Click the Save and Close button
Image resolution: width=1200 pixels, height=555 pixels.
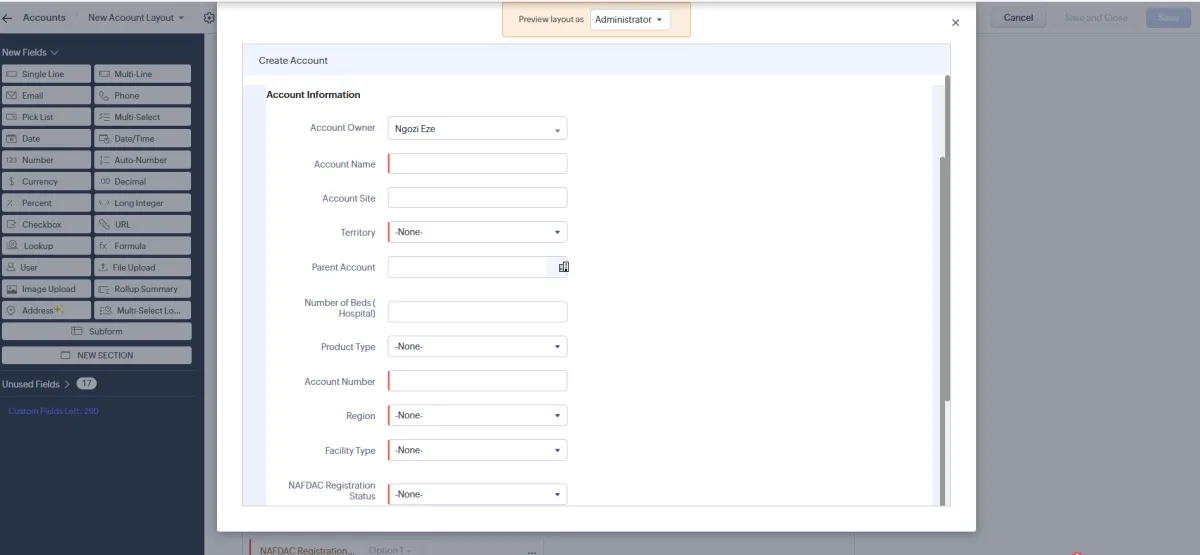point(1095,18)
